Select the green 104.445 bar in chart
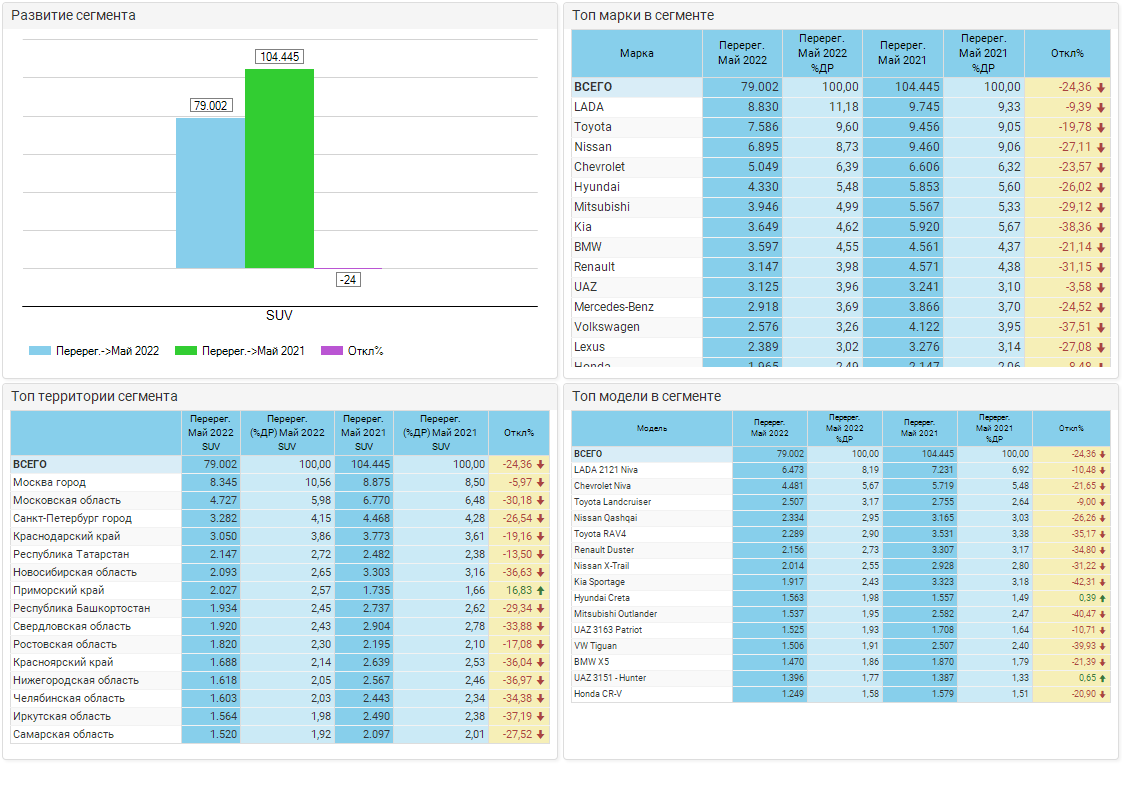Screen dimensions: 1122x793 [x=279, y=168]
